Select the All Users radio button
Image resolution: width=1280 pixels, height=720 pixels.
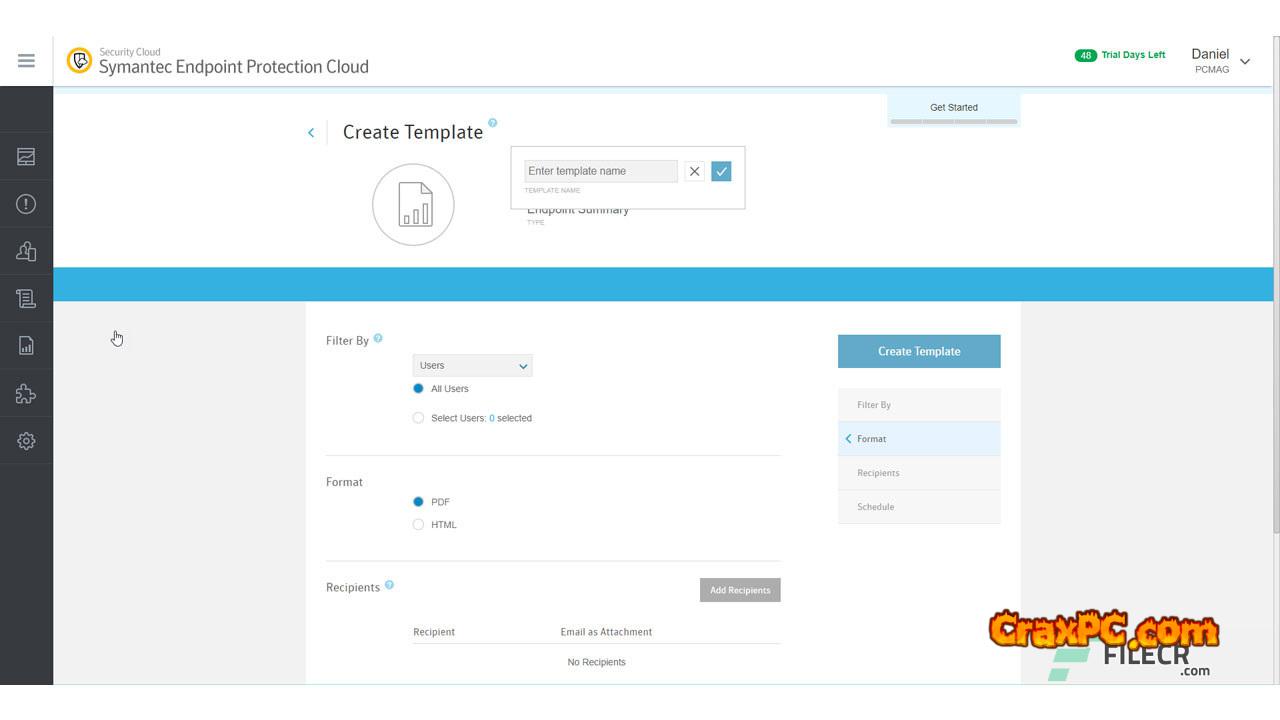click(418, 389)
